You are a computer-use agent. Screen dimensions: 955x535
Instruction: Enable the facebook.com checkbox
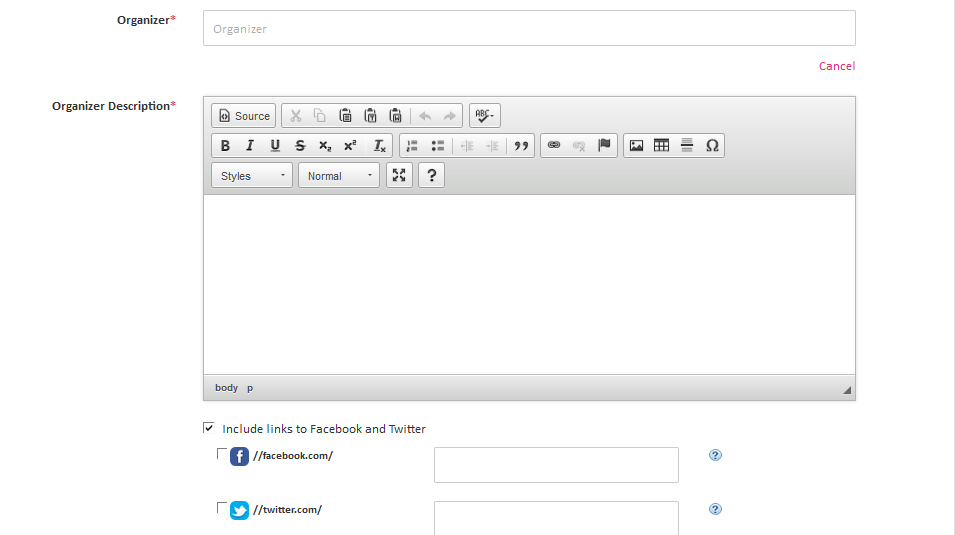[x=222, y=454]
